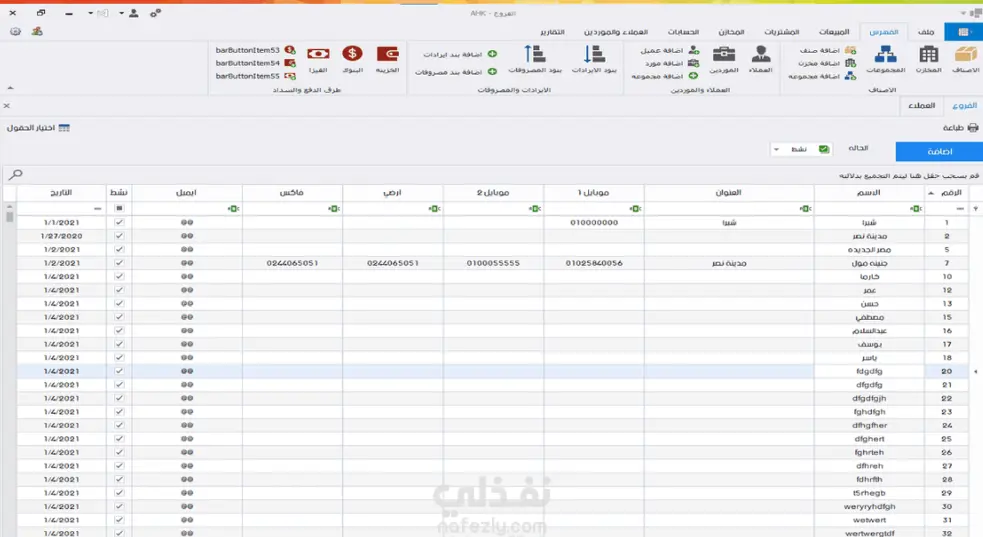
Task: Close the open document tab with X
Action: [x=7, y=106]
